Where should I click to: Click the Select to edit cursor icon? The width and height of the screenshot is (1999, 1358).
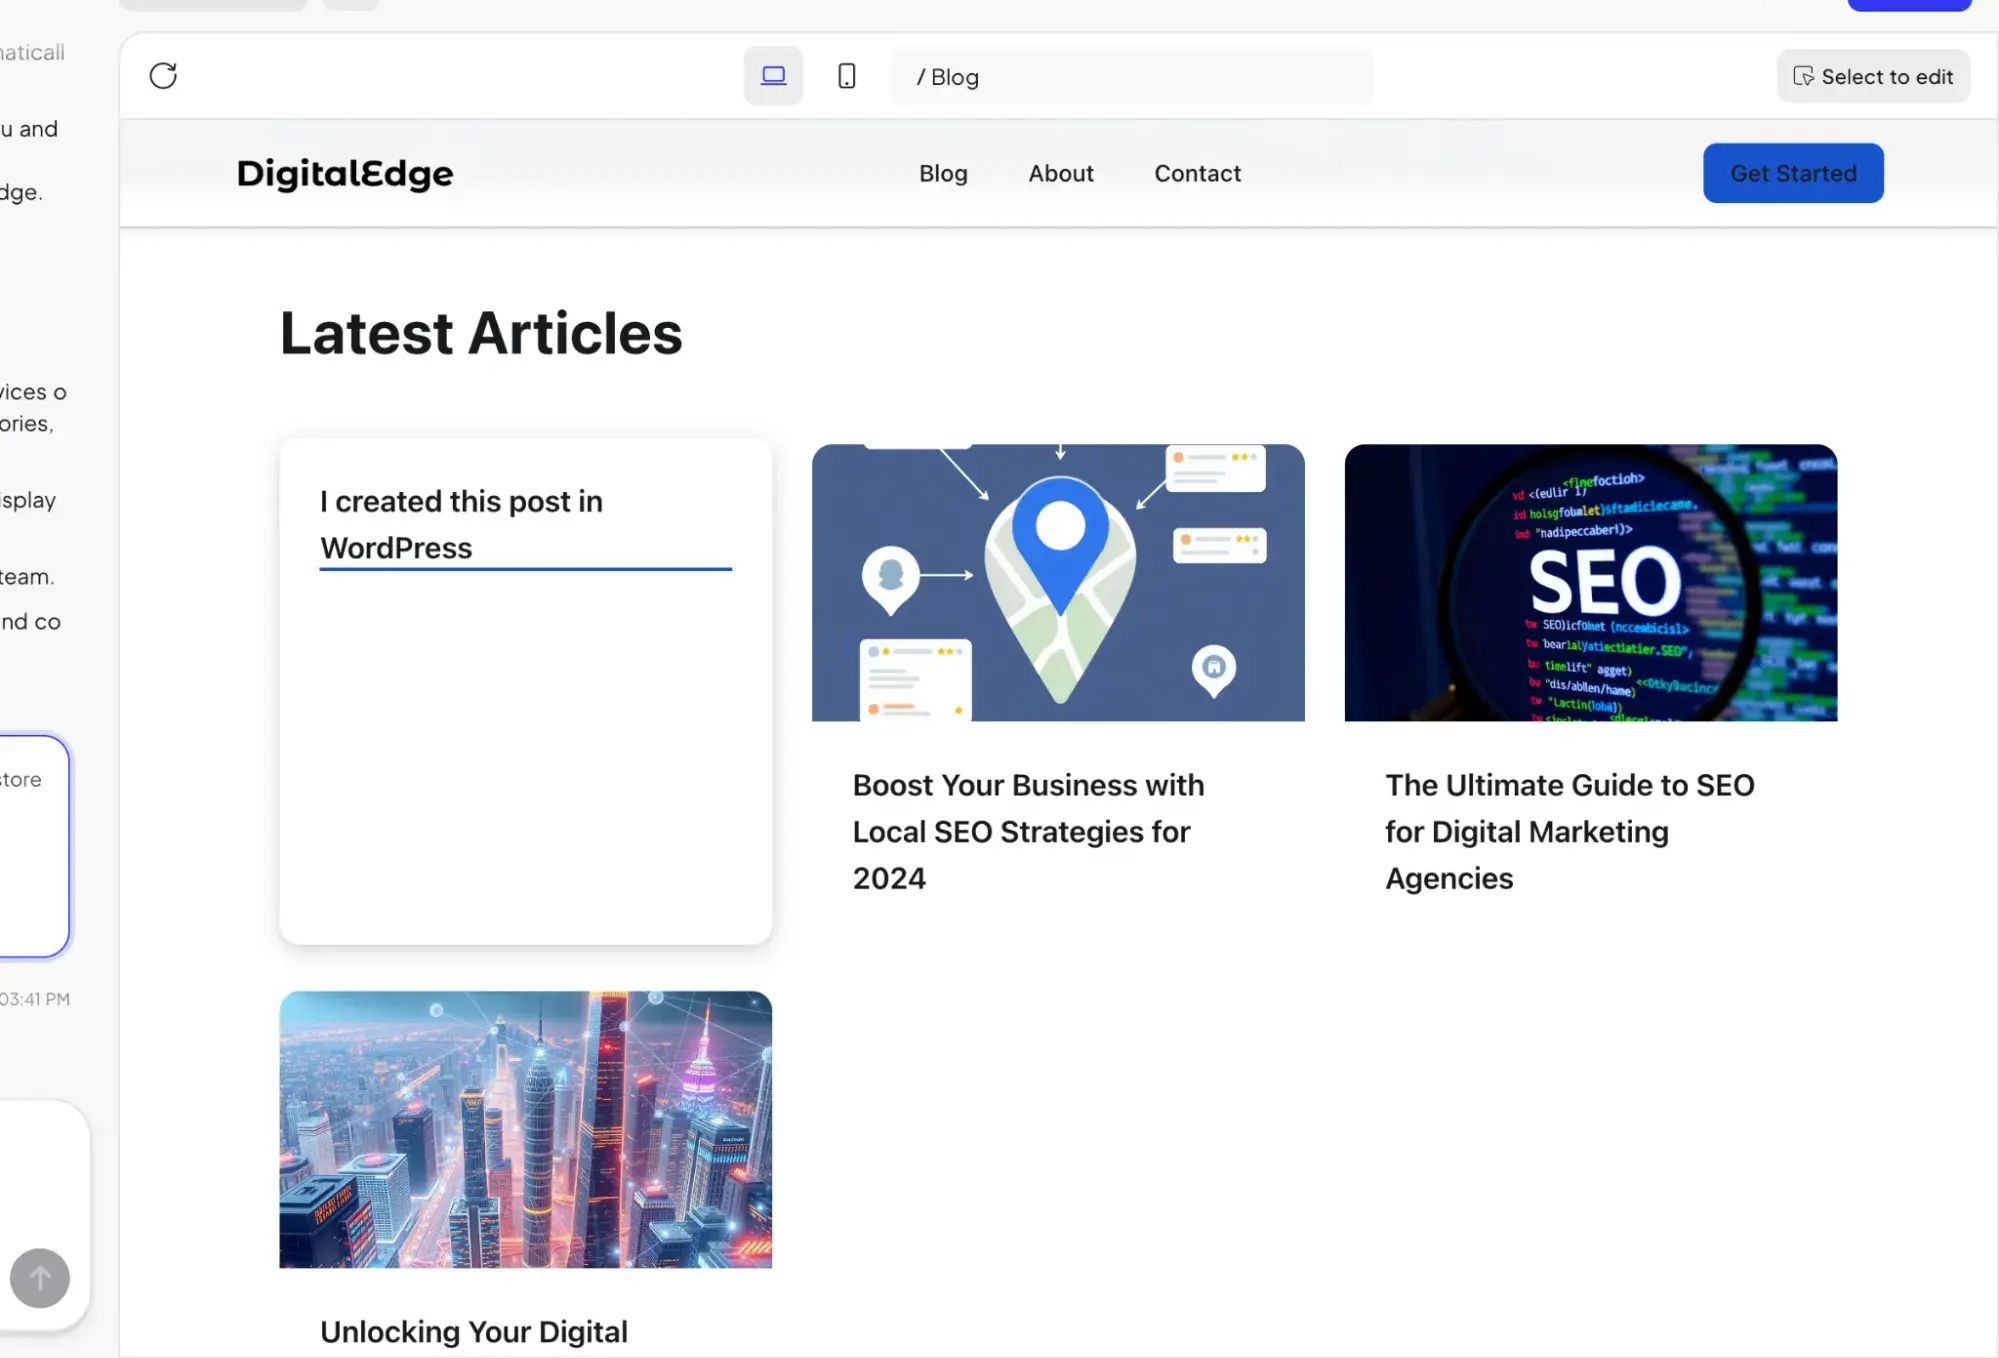pos(1803,76)
